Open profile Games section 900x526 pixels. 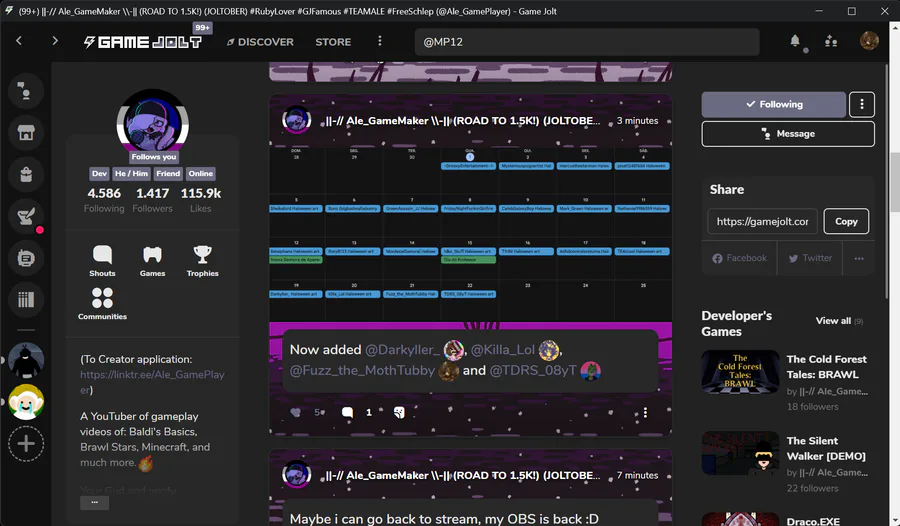[152, 261]
